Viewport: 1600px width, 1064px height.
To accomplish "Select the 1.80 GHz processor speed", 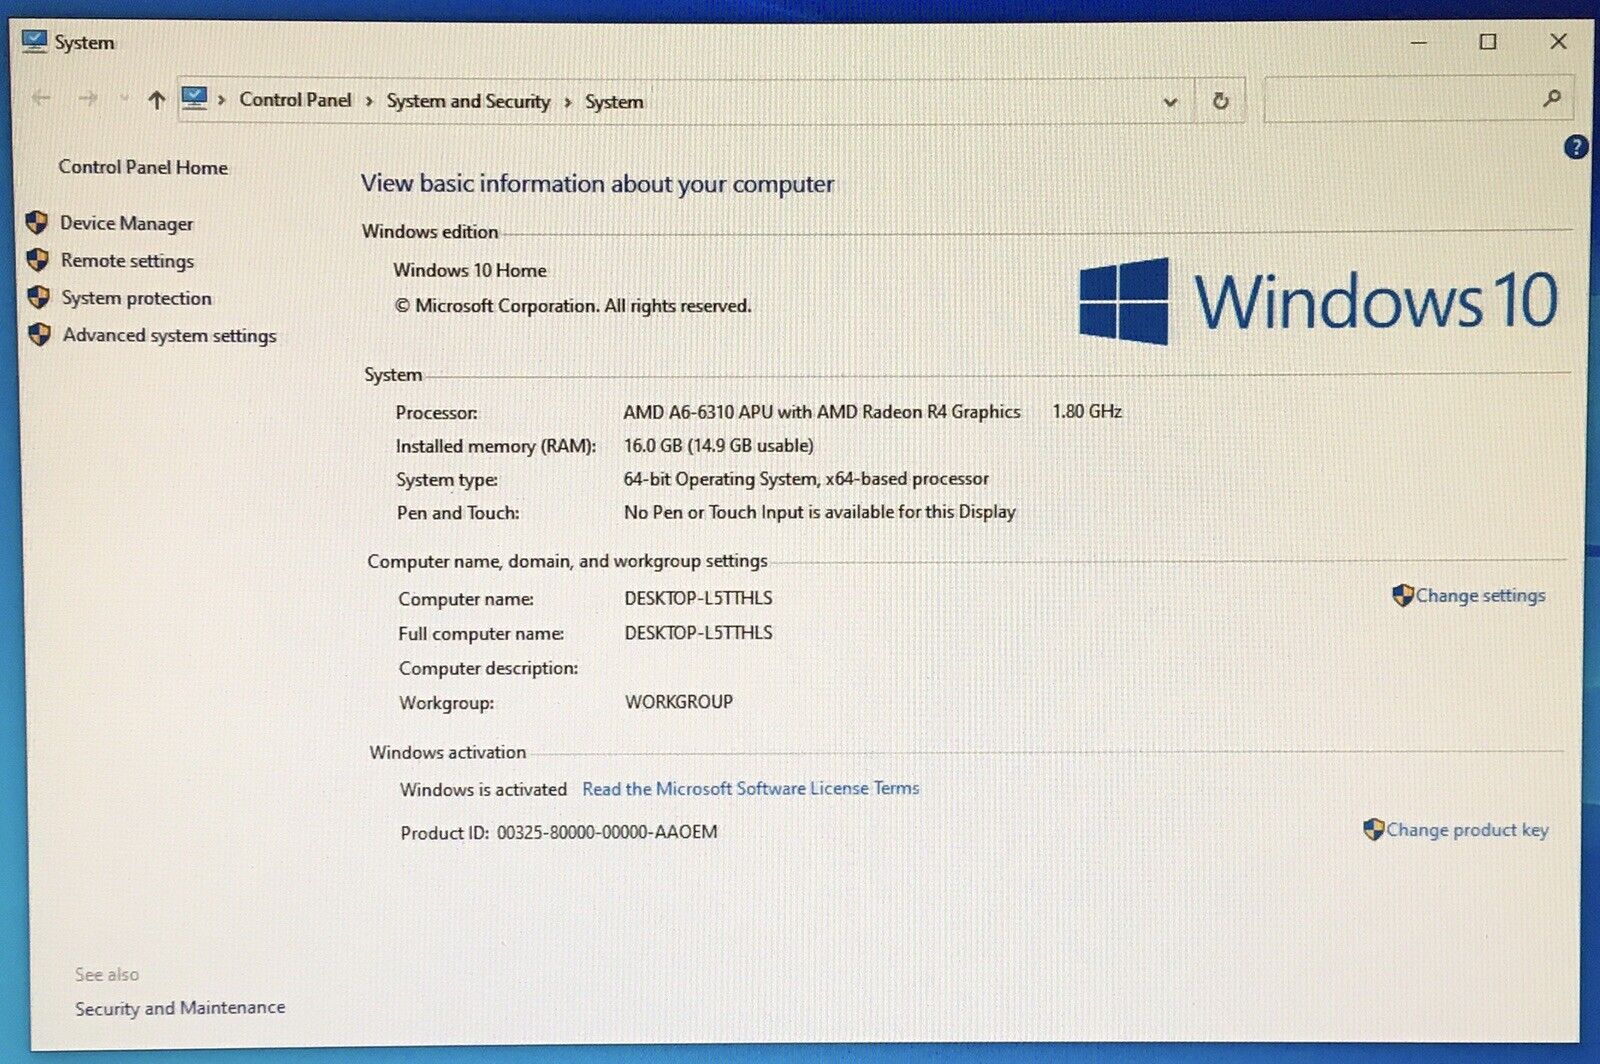I will 1087,411.
